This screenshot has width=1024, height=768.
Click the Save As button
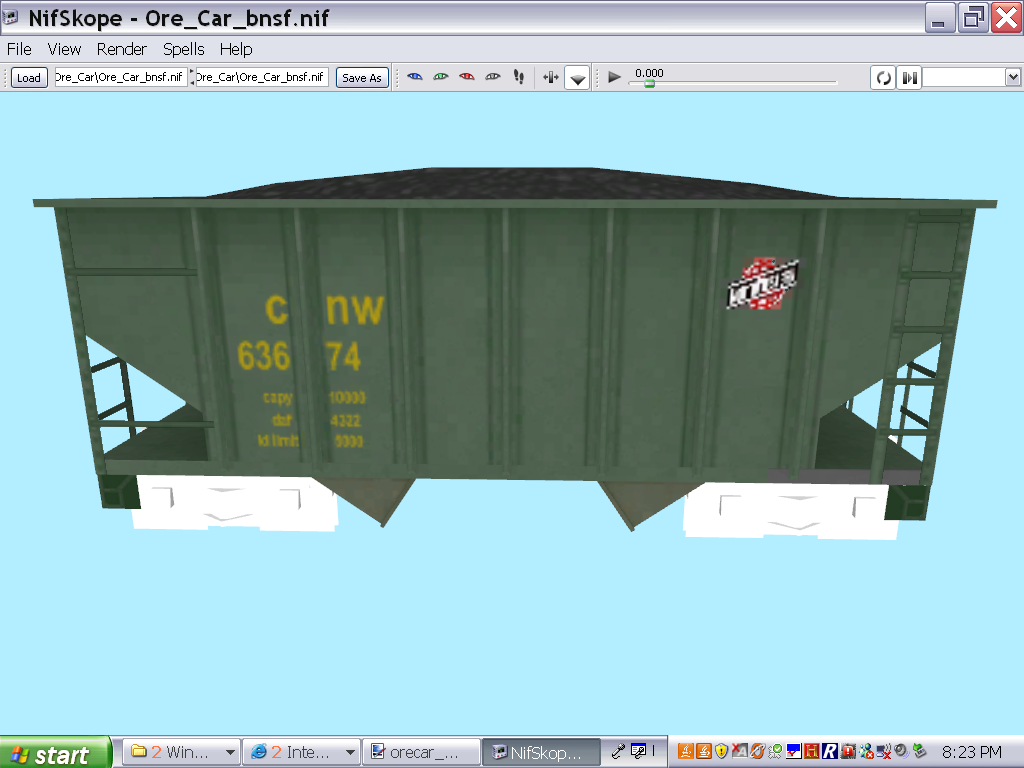[x=362, y=78]
